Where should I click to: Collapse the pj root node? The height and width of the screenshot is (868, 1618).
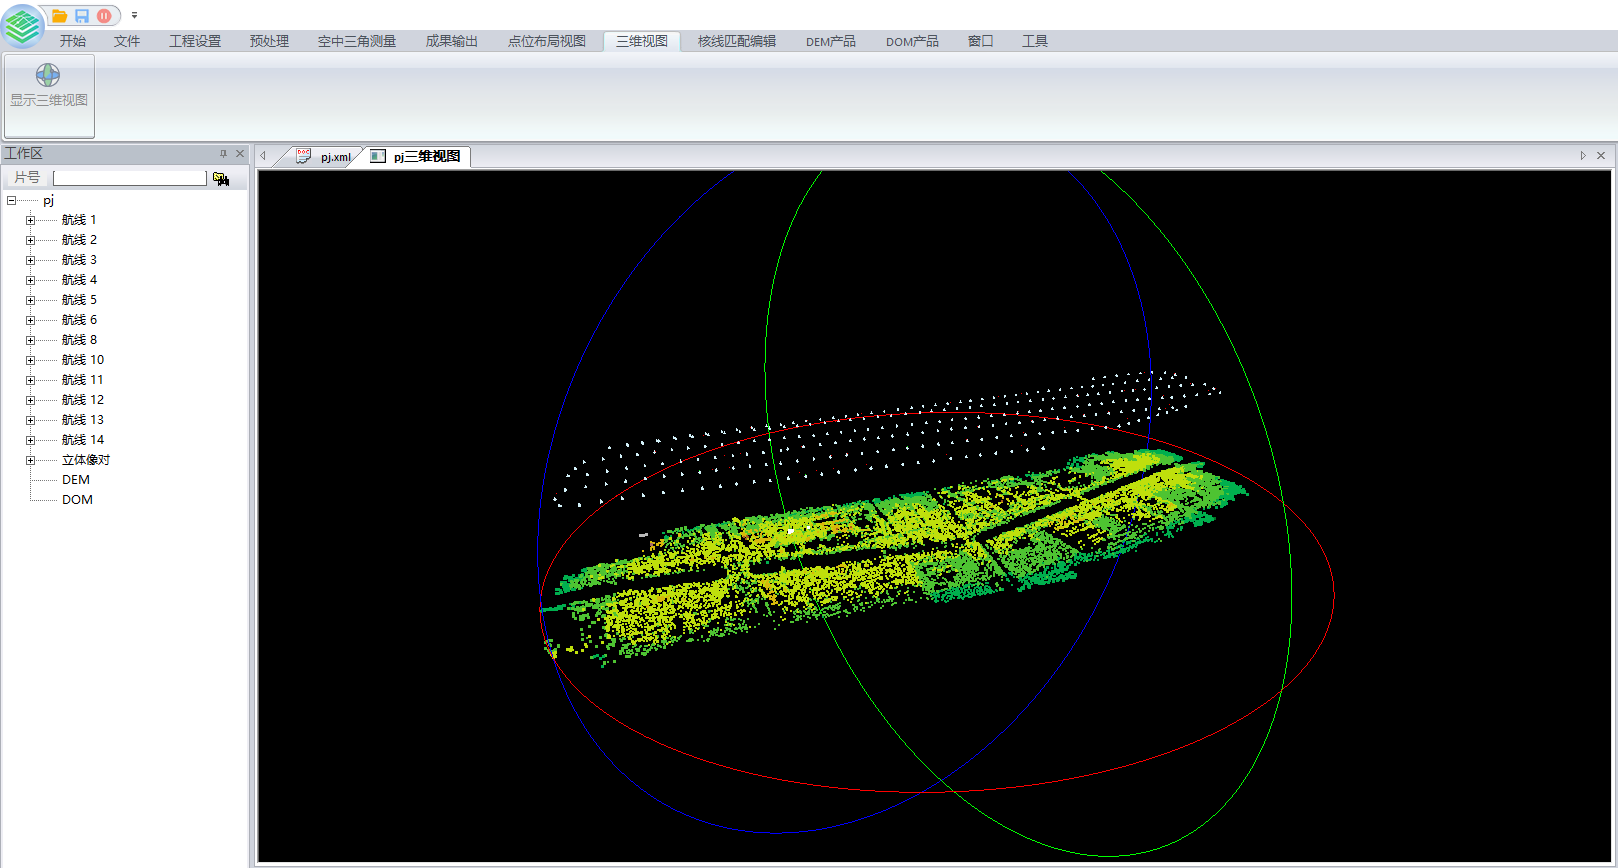[x=11, y=200]
